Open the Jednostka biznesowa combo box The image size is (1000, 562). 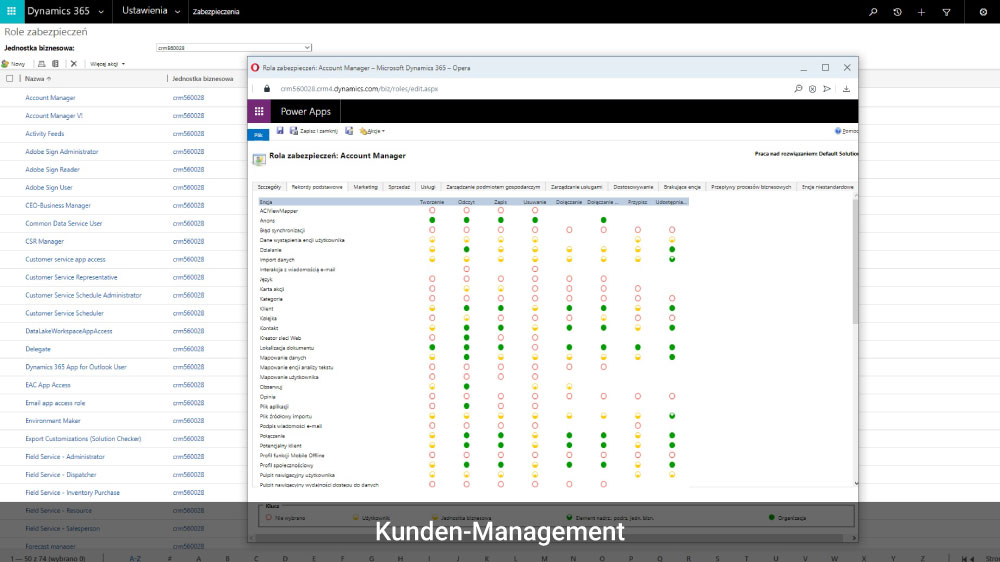pos(233,48)
